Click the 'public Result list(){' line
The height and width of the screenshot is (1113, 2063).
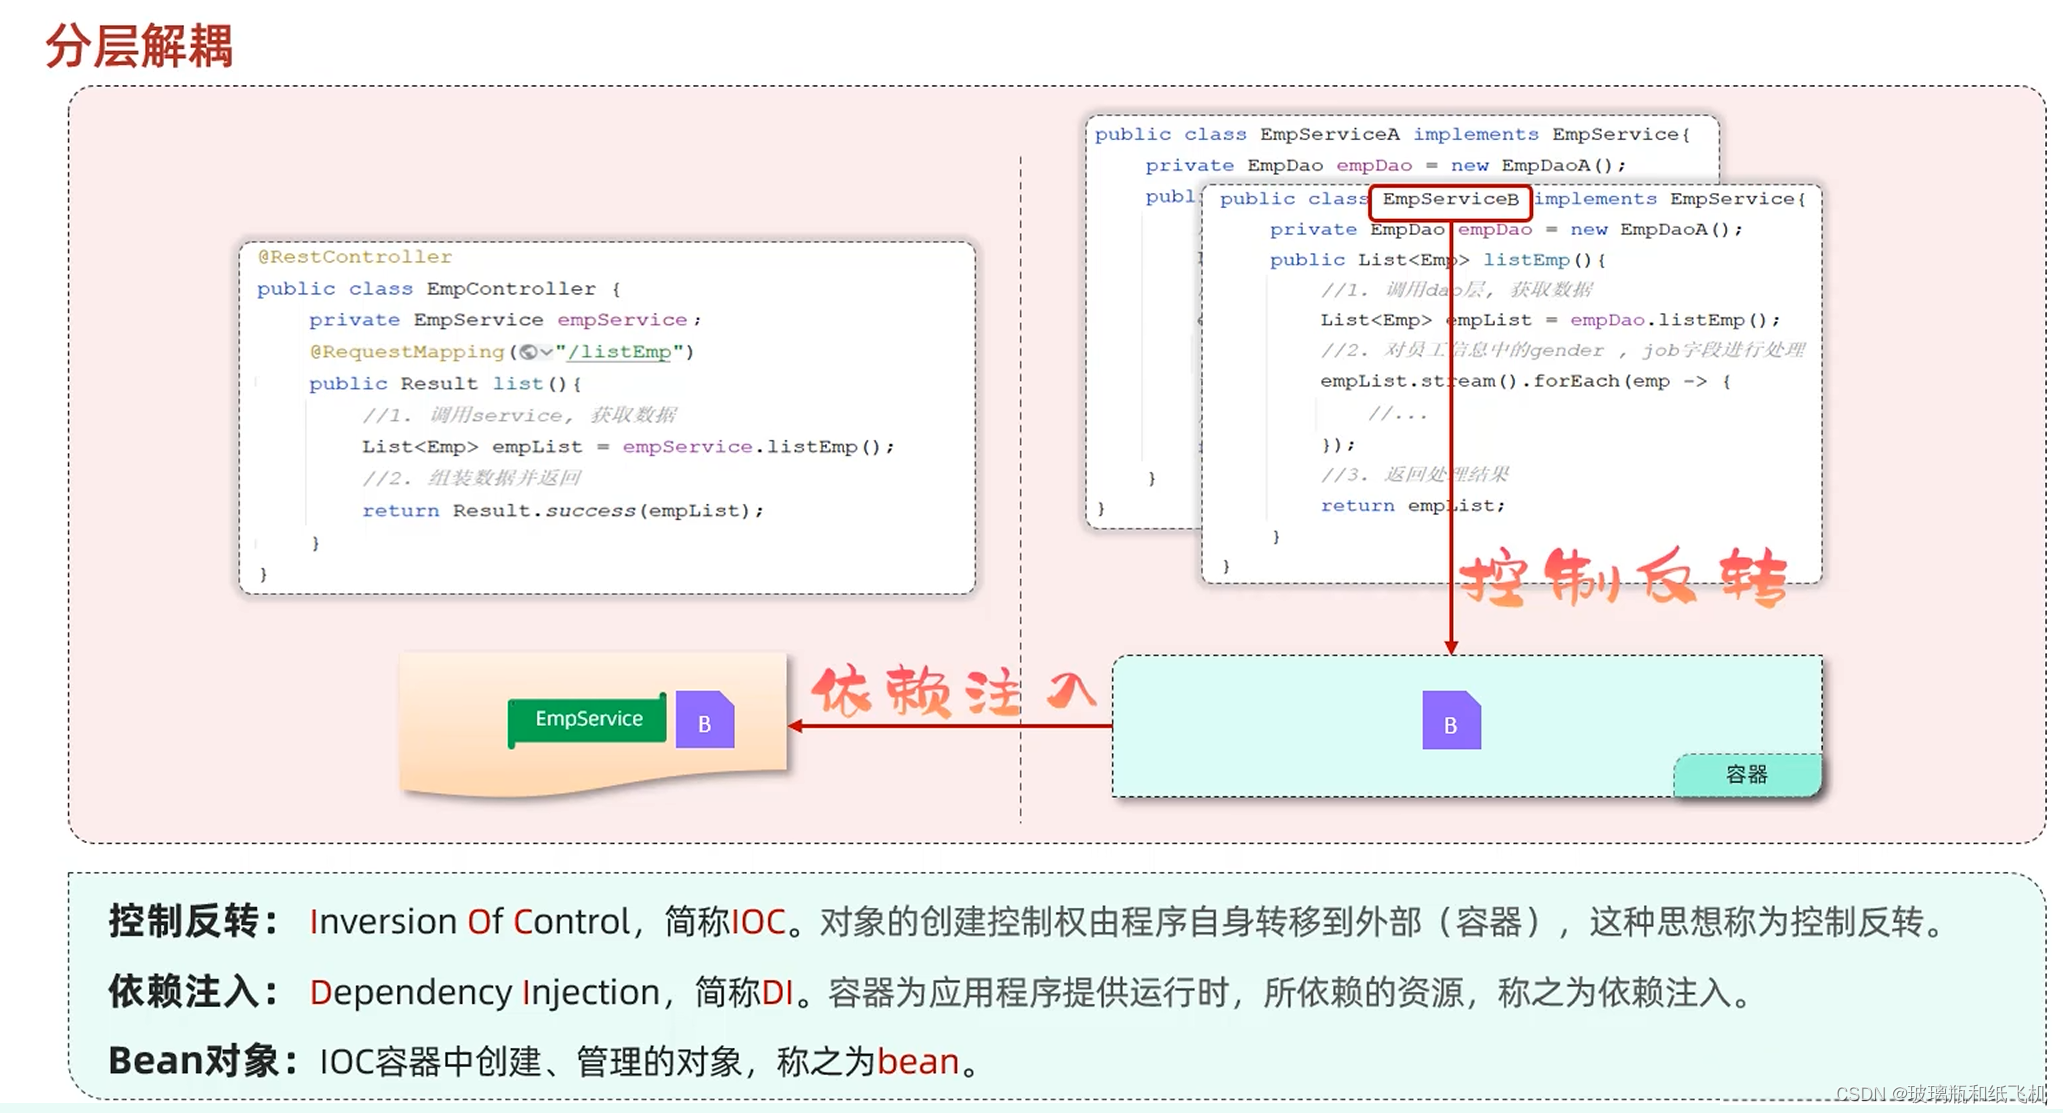click(445, 384)
